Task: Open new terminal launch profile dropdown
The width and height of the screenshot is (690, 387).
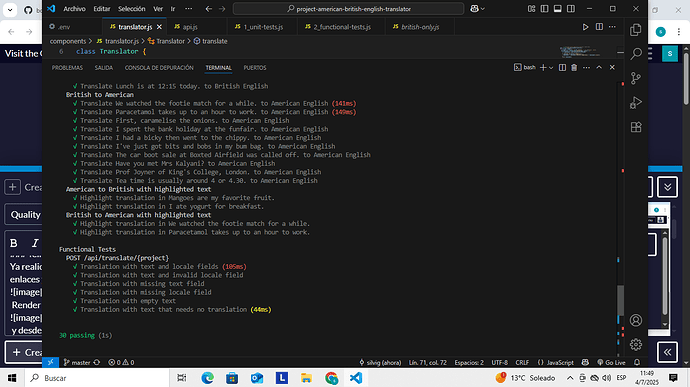Action: (x=551, y=68)
